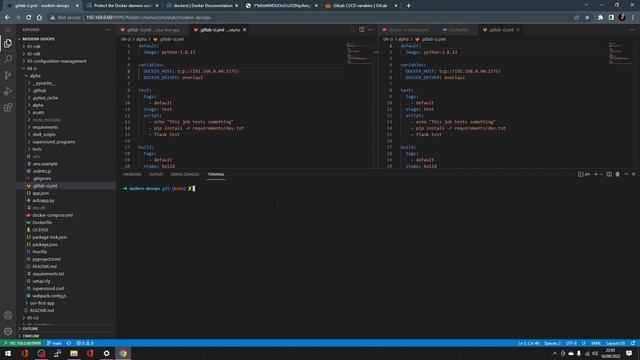Open docker-compose.yml in file explorer
Screen dimensions: 640x360
tap(52, 215)
